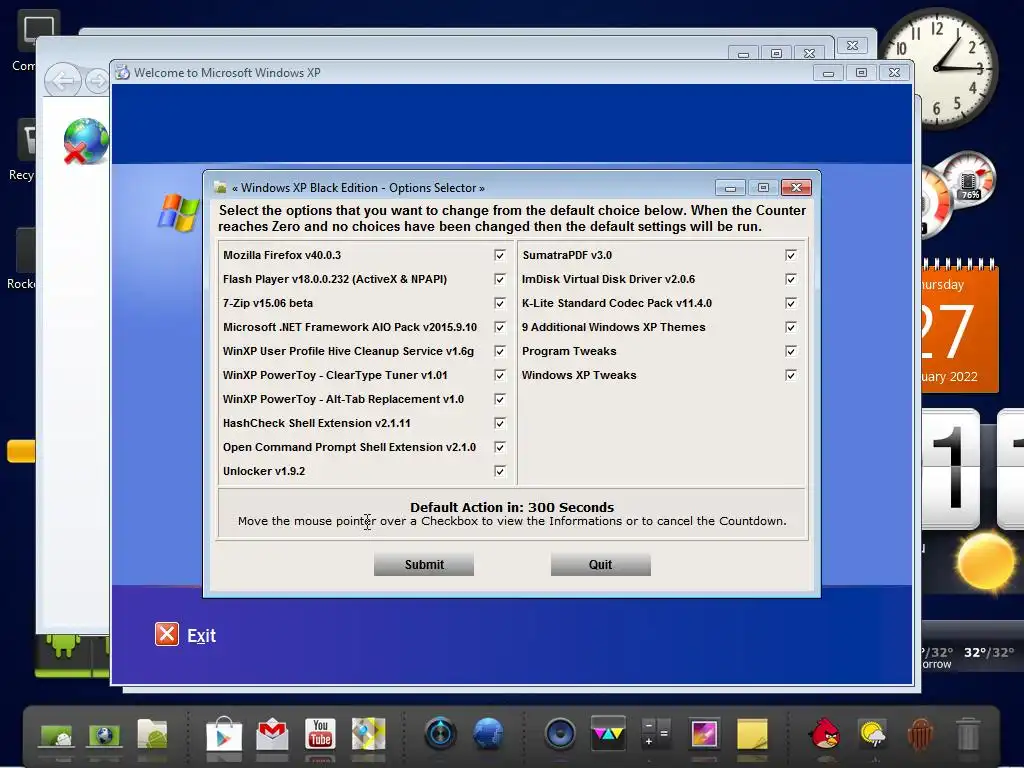Open Maps icon in the dock
1024x768 pixels.
[368, 734]
